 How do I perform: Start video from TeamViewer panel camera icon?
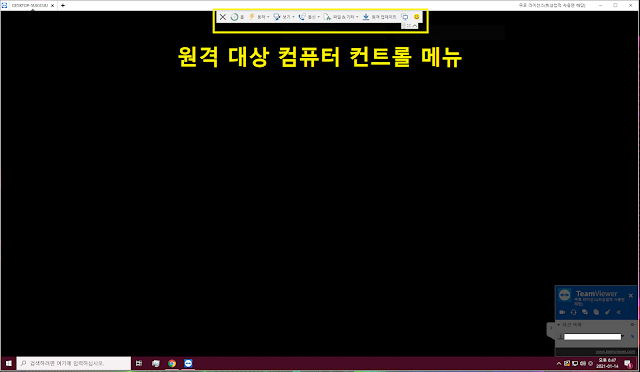[x=562, y=312]
